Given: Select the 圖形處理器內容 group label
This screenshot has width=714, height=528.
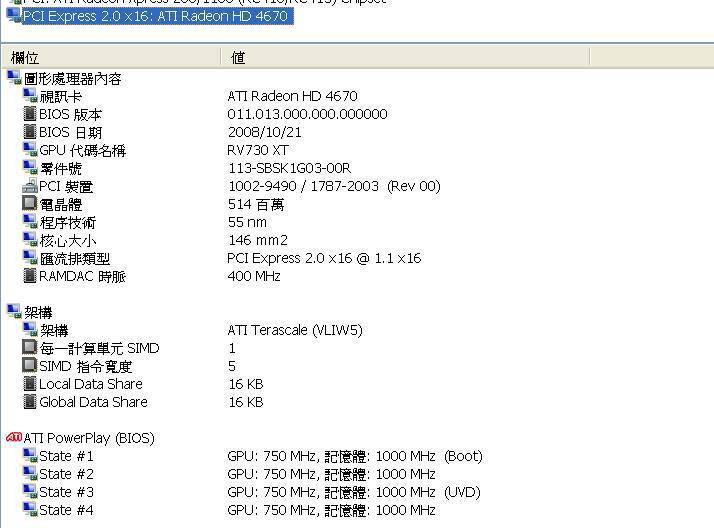Looking at the screenshot, I should click(x=72, y=79).
